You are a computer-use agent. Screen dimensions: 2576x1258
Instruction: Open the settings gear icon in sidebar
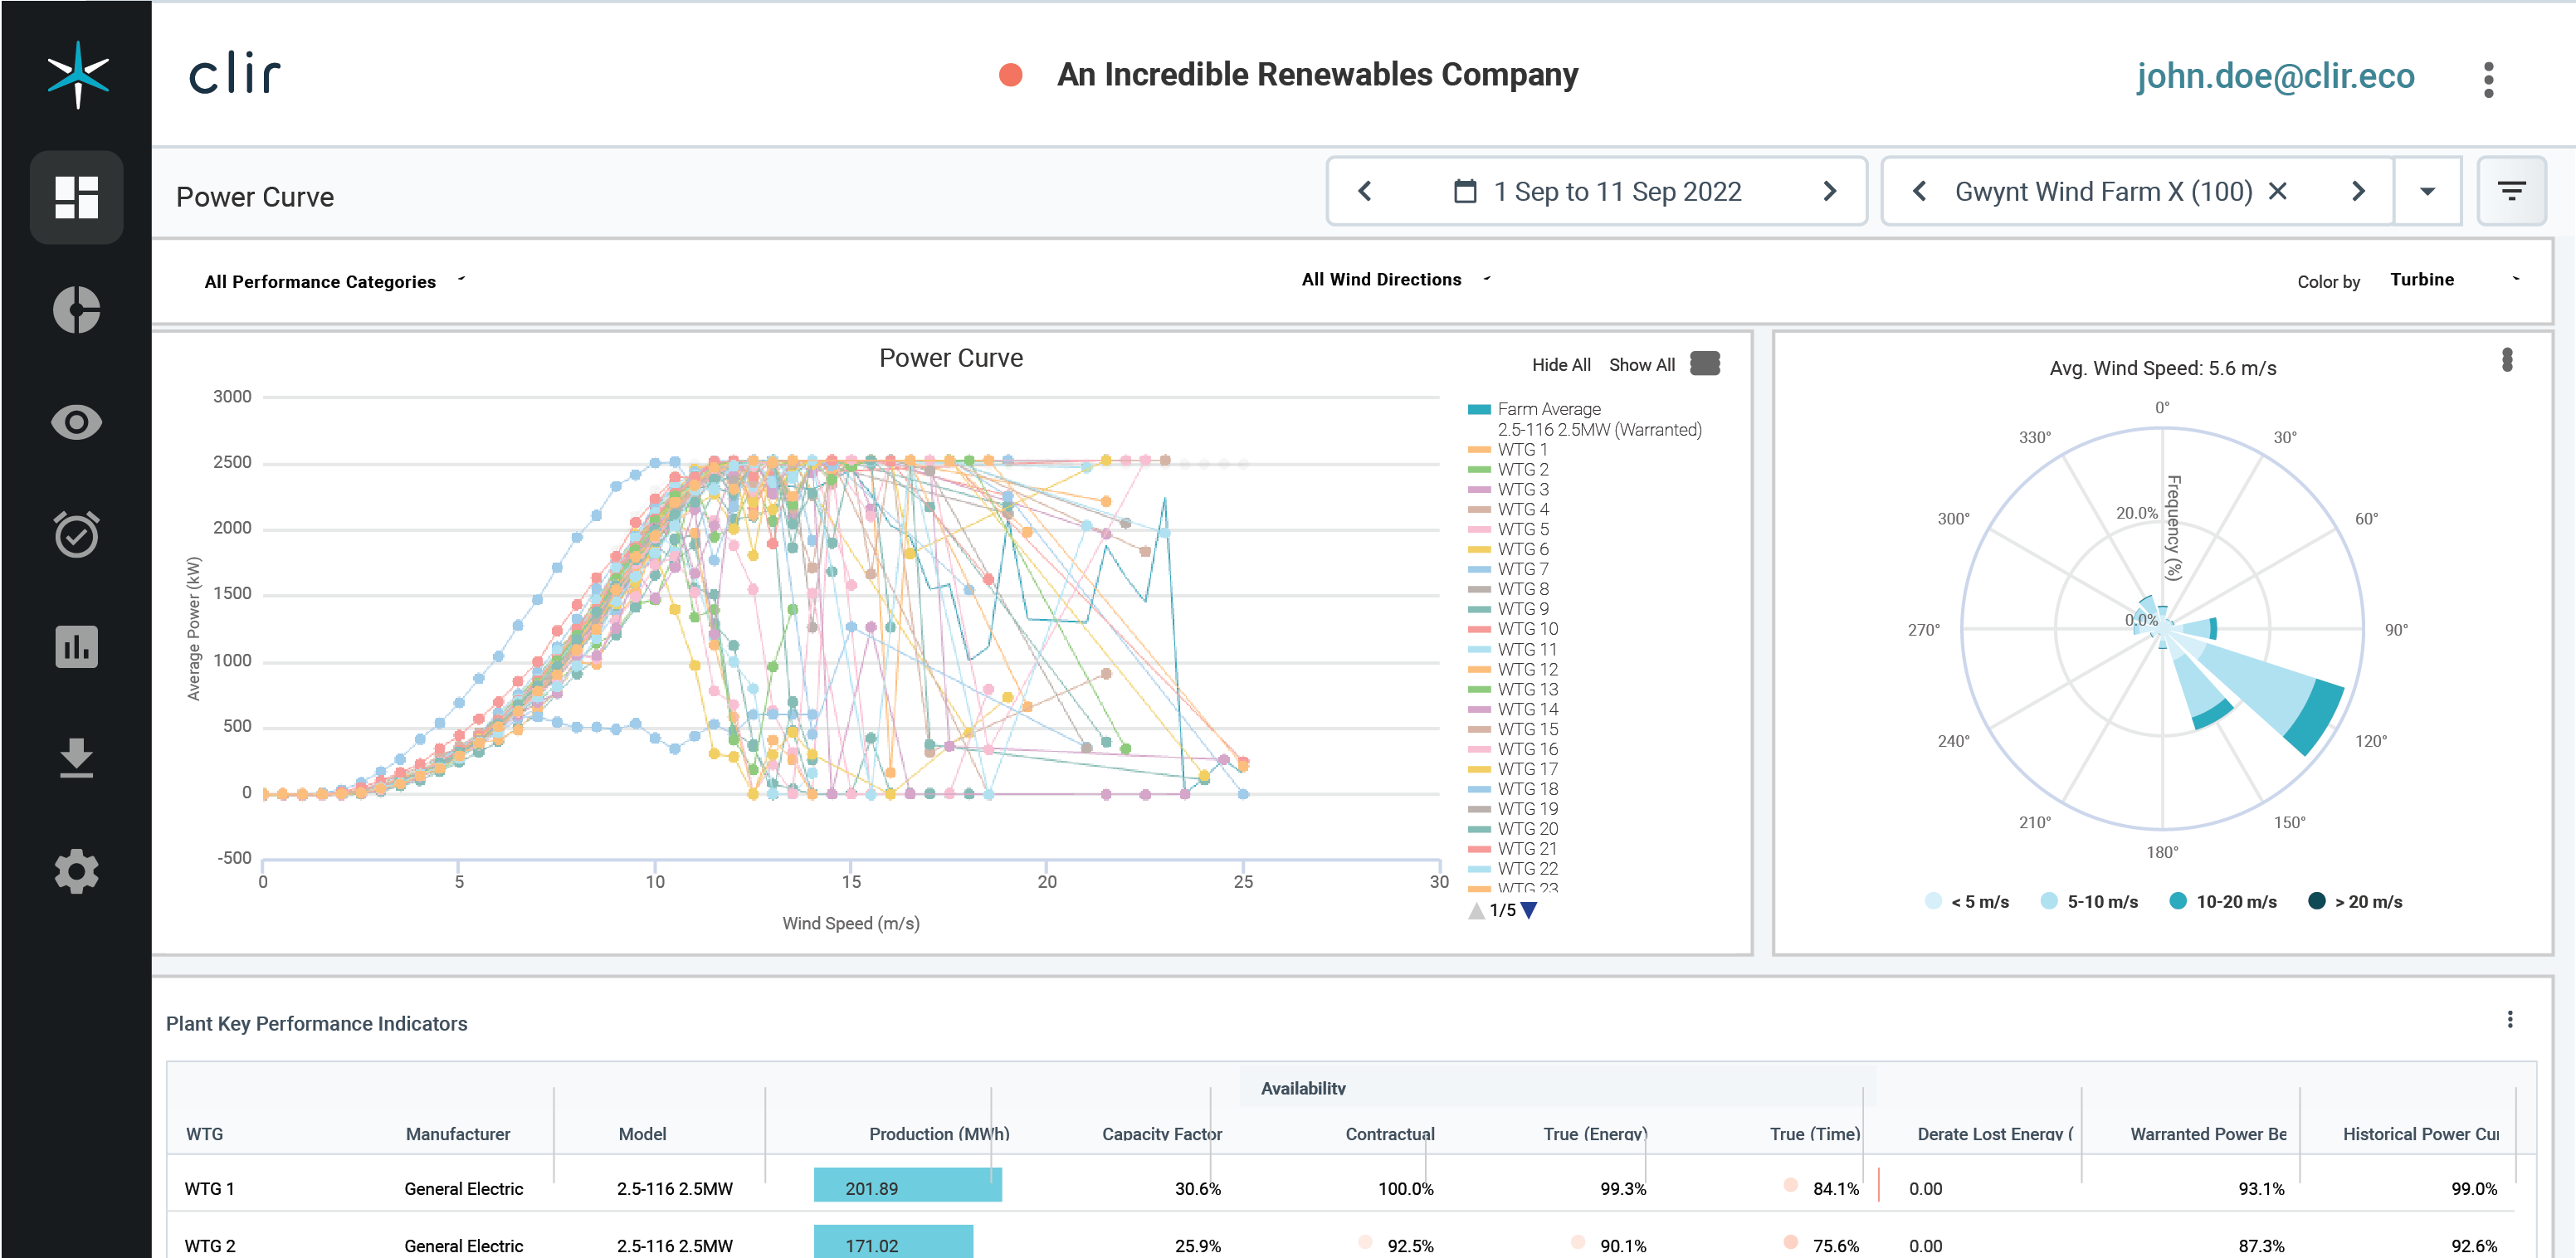pos(76,871)
